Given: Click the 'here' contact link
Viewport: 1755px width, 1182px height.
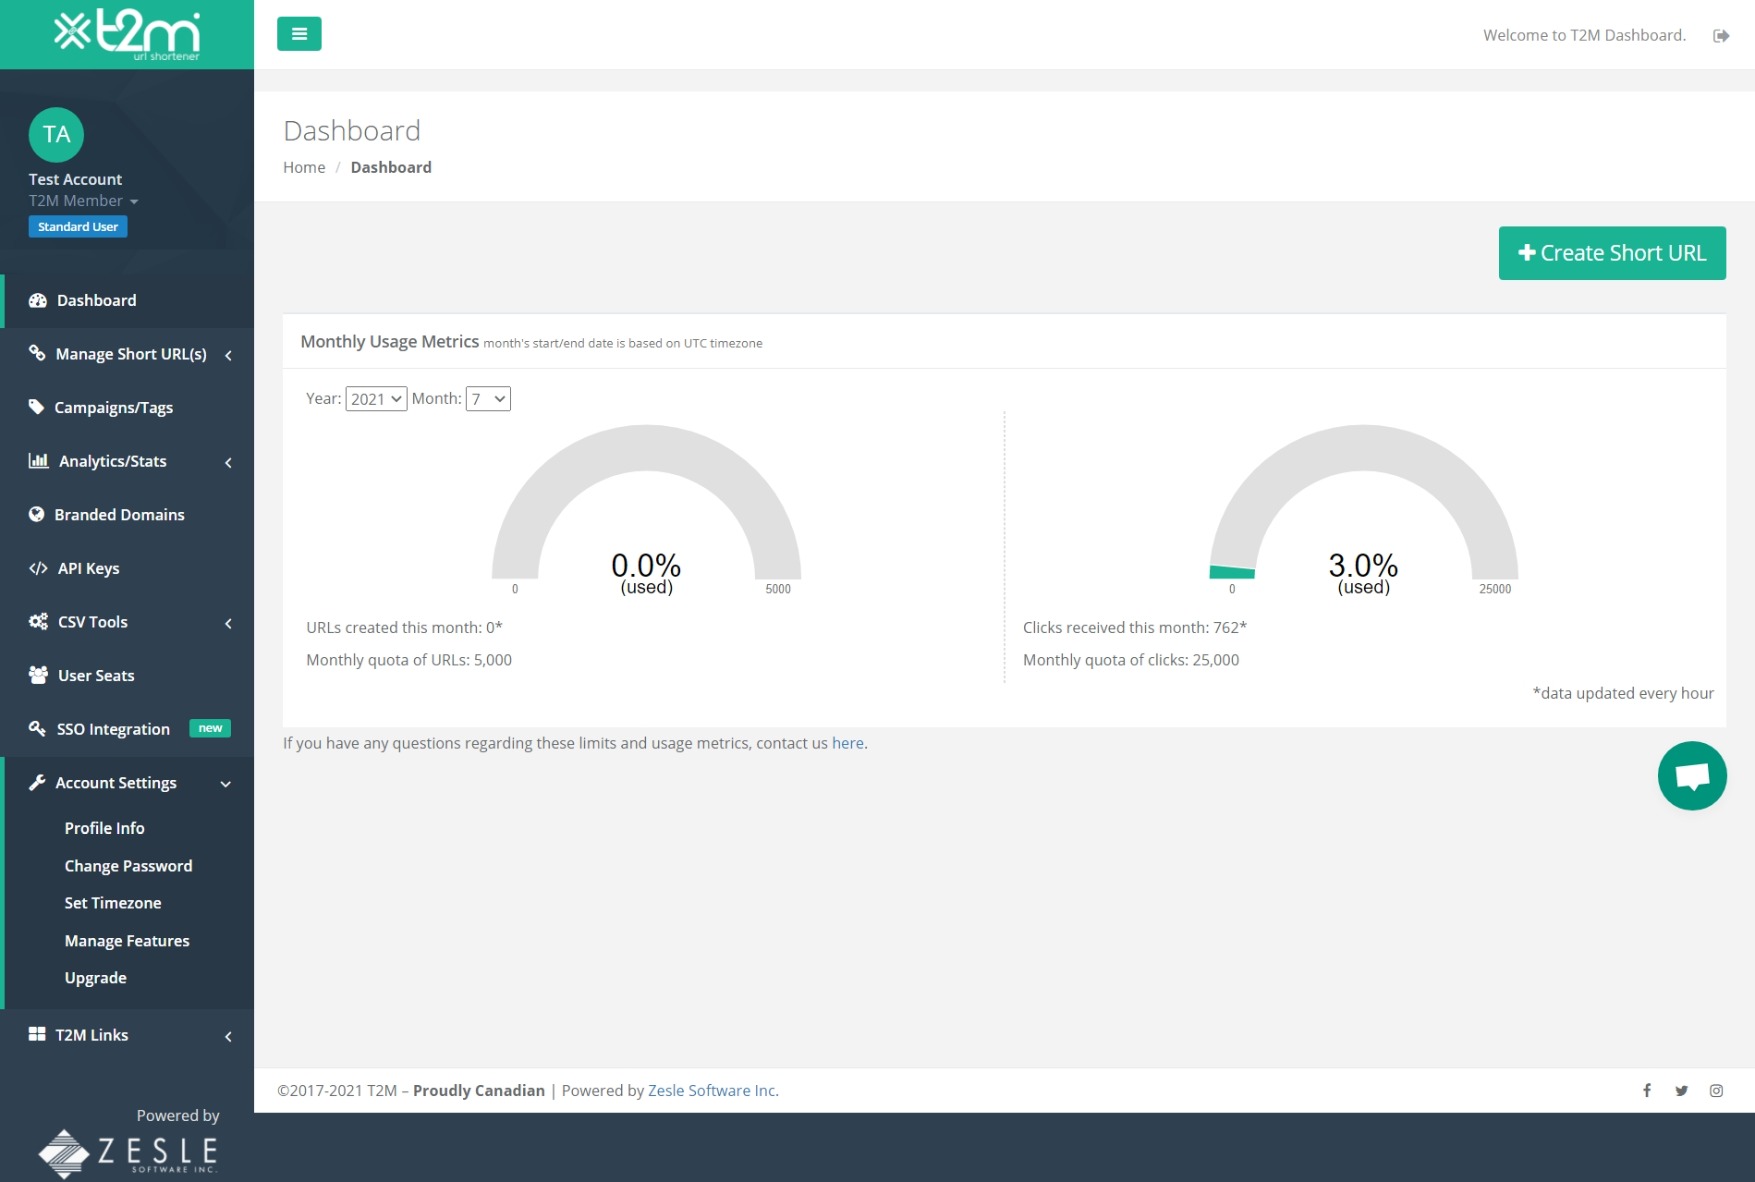Looking at the screenshot, I should coord(847,743).
